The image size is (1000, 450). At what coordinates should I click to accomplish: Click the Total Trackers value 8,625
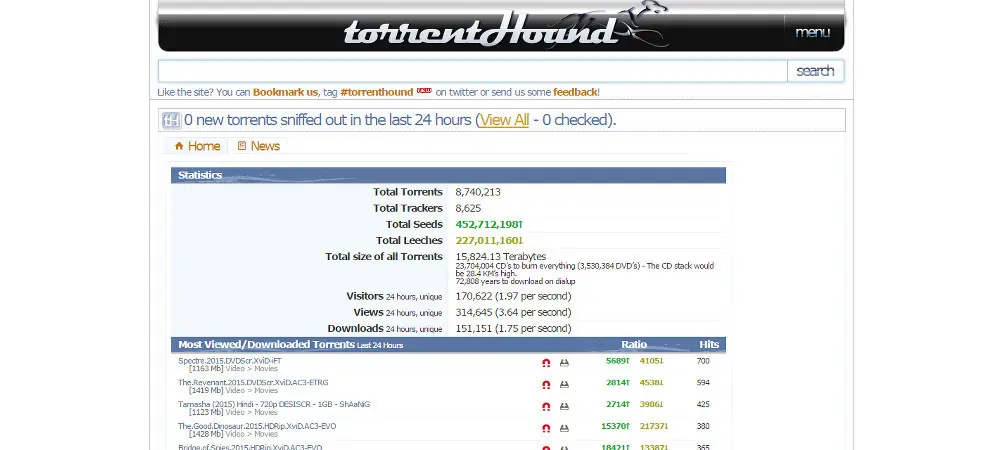coord(468,208)
